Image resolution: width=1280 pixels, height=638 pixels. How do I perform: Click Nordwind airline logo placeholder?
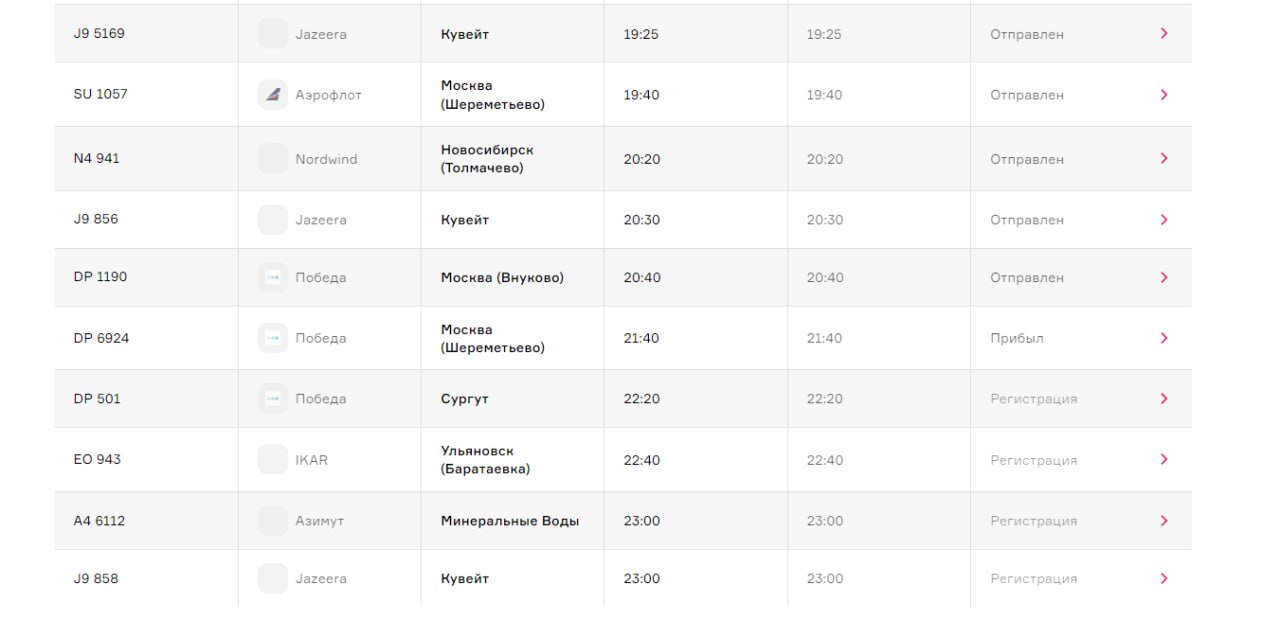pyautogui.click(x=272, y=159)
